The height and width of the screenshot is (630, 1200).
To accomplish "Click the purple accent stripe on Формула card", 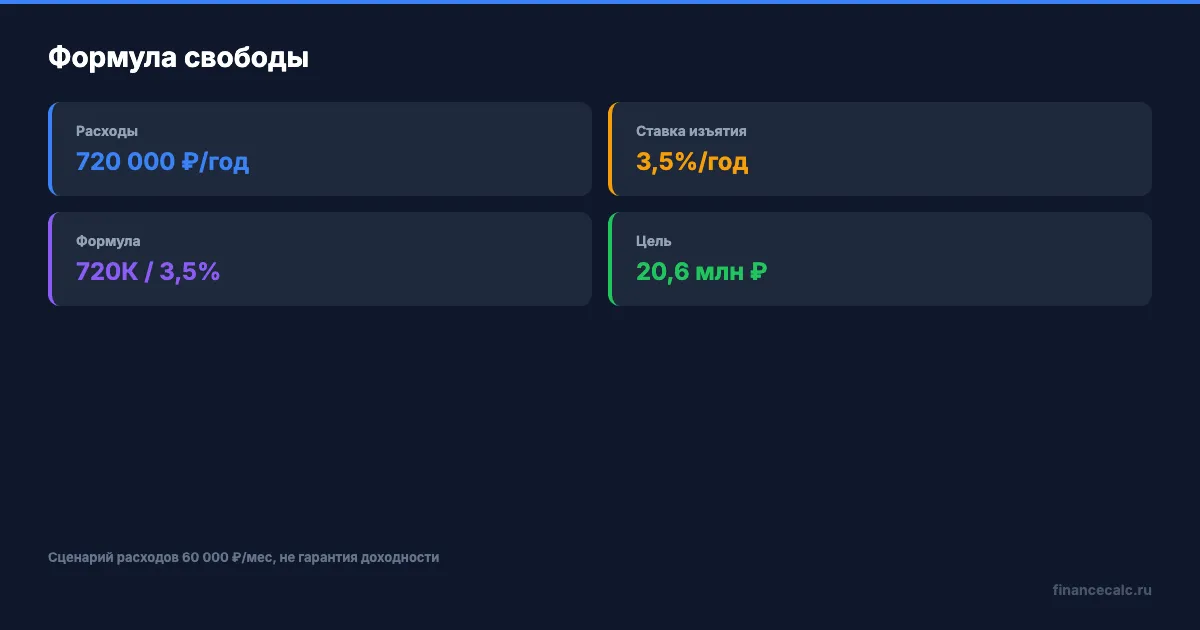I will click(x=50, y=259).
